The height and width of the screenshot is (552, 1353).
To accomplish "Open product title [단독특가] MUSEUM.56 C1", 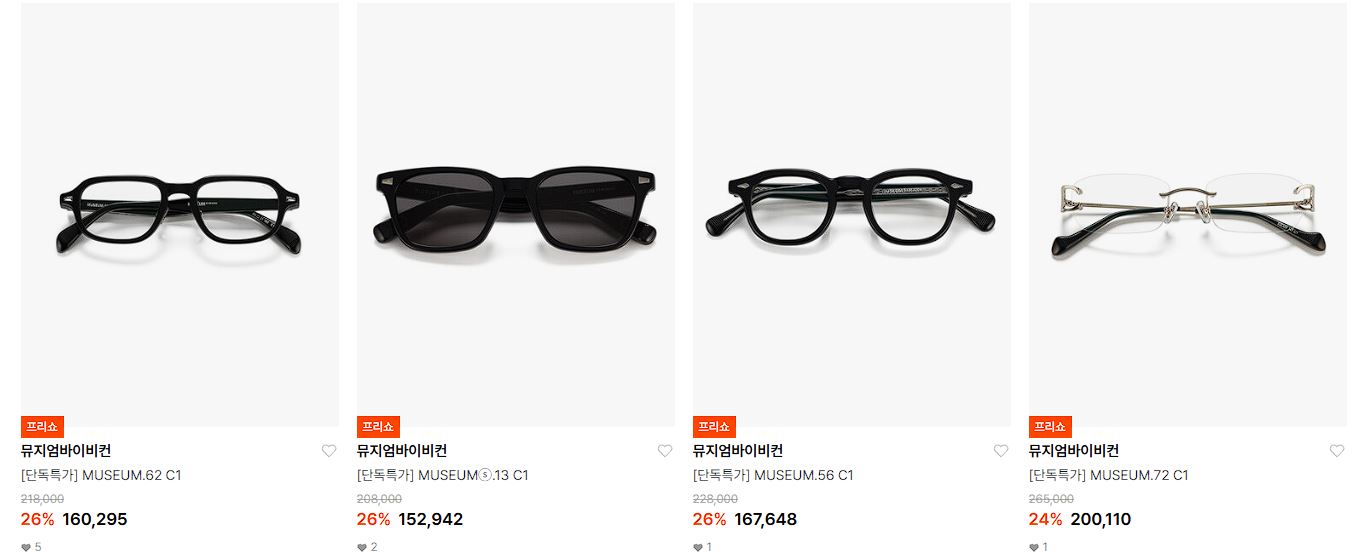I will click(x=773, y=475).
